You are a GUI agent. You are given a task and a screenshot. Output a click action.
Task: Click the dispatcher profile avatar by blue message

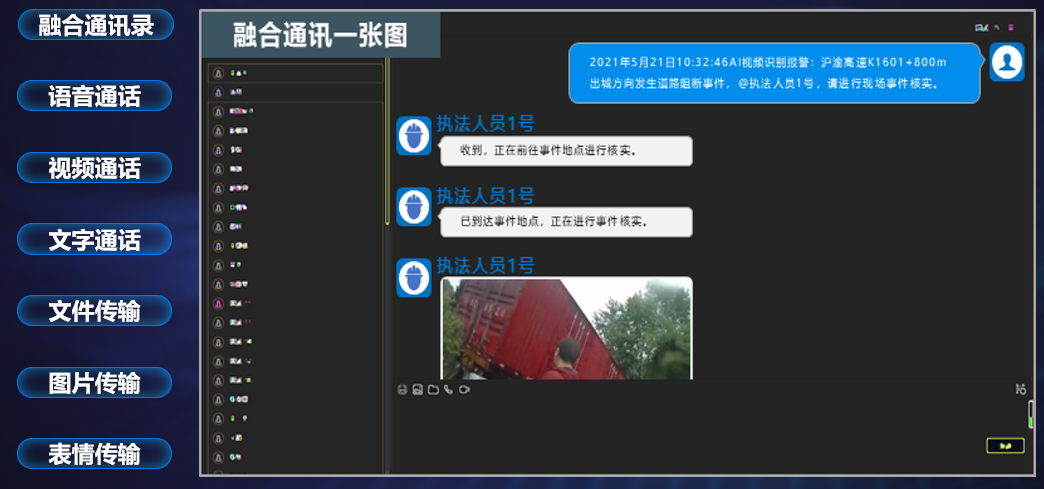tap(1007, 62)
